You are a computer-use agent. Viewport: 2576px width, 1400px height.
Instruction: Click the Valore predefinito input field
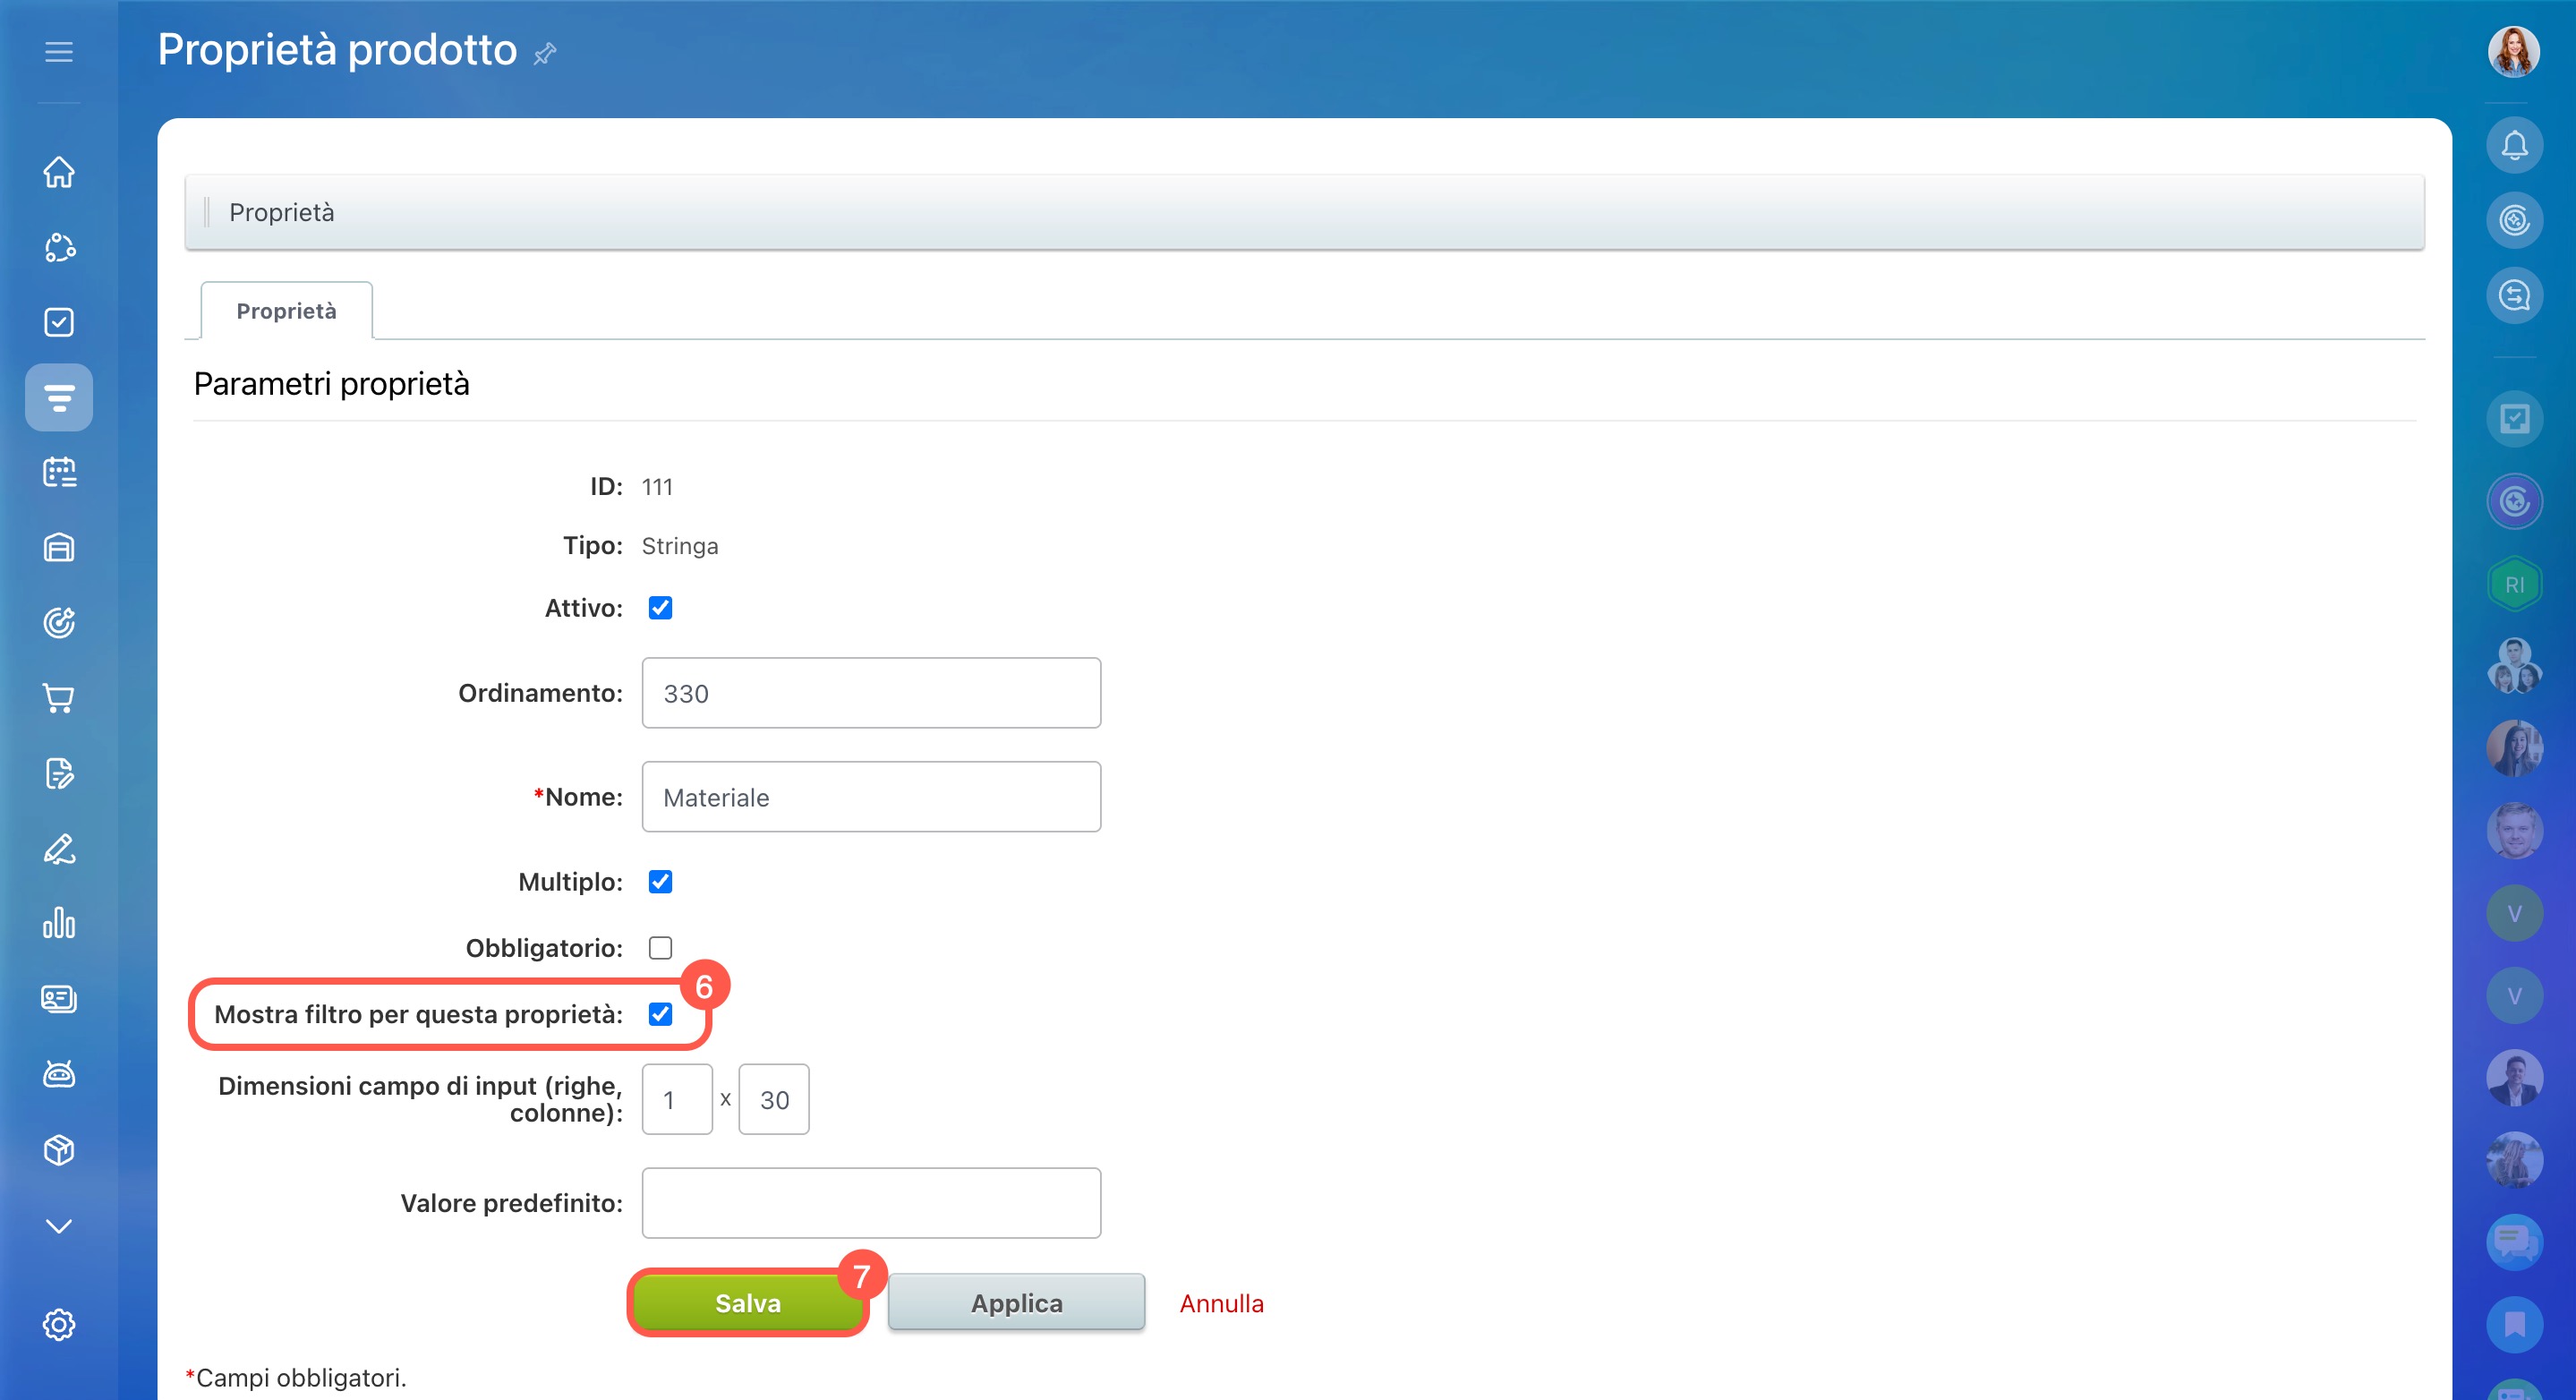(871, 1203)
